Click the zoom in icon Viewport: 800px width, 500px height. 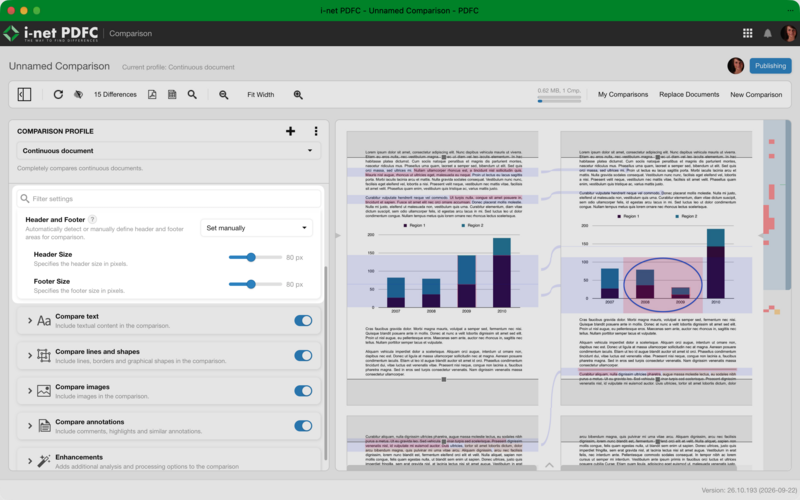[298, 95]
